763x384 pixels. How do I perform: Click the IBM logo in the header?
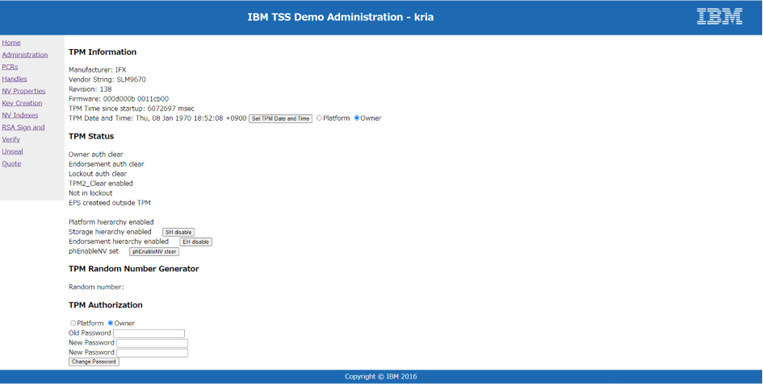719,17
